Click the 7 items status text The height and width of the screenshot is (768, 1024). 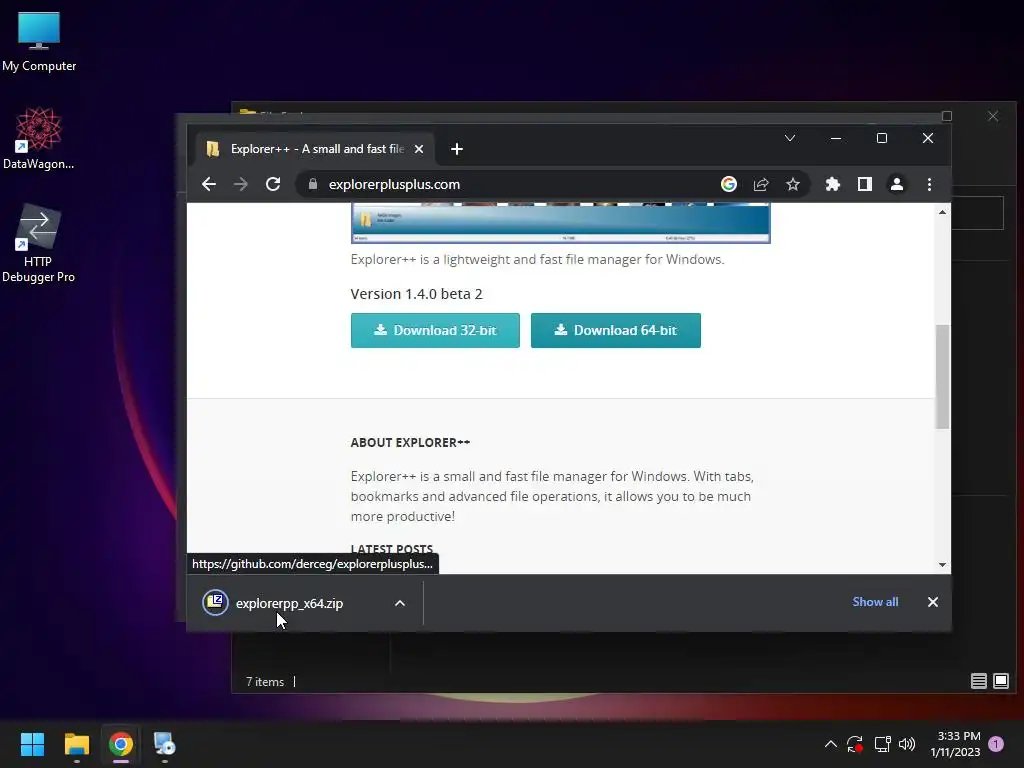click(265, 682)
